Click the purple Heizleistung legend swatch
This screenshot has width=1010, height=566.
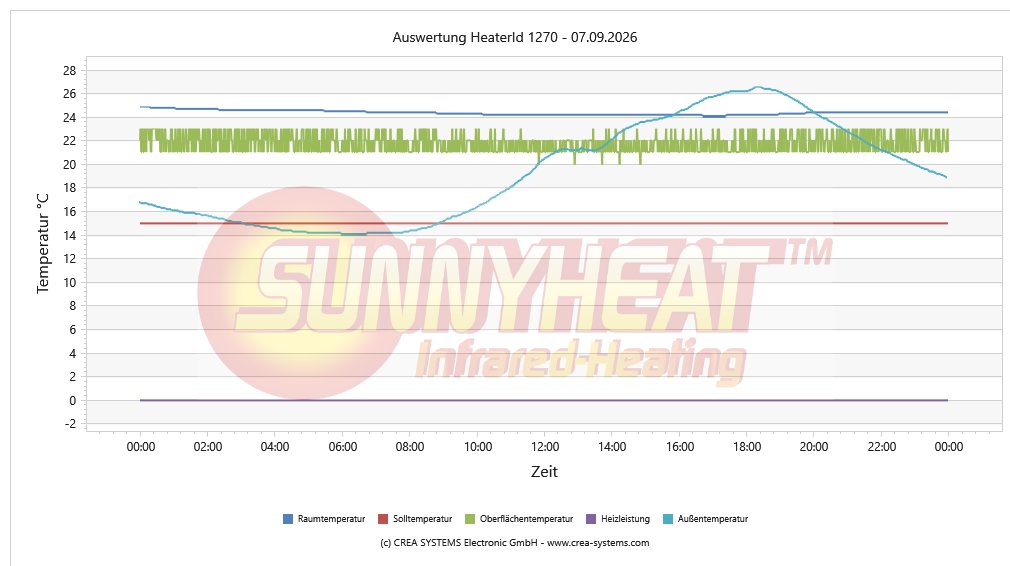(591, 519)
